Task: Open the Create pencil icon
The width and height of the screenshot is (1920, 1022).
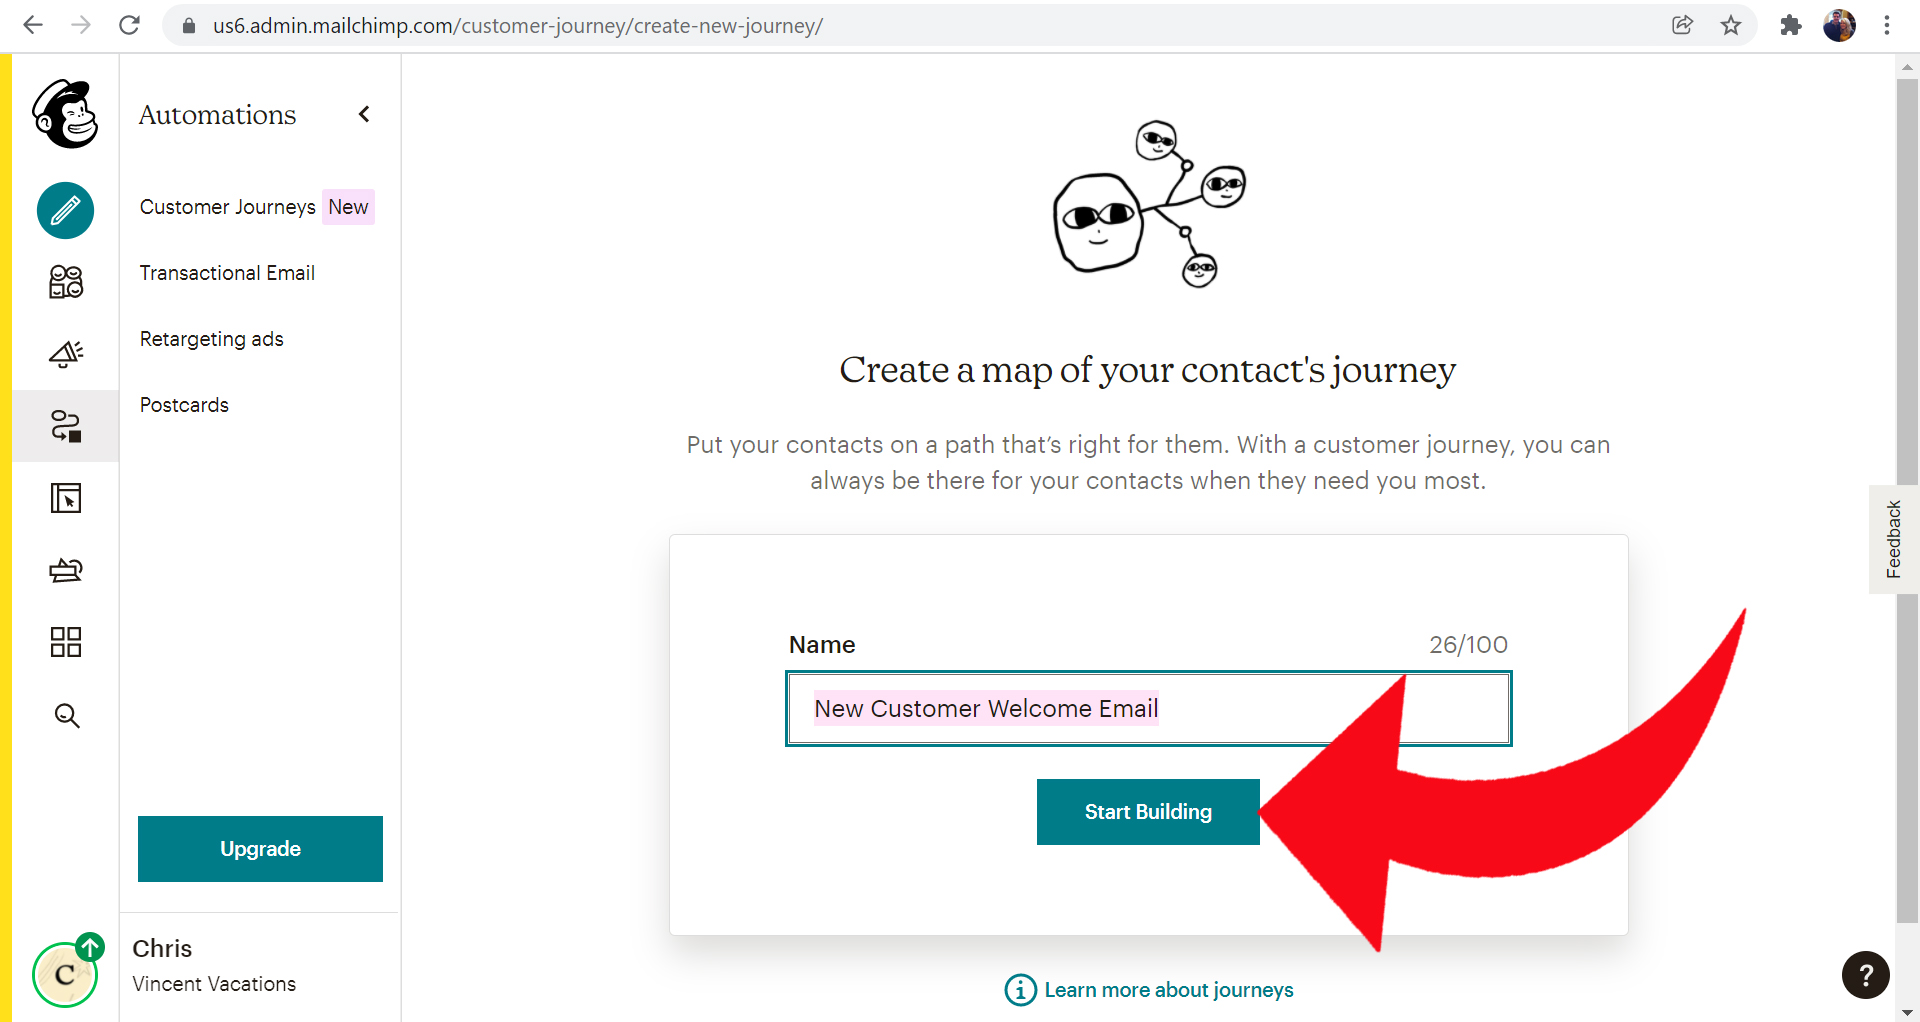Action: point(66,210)
